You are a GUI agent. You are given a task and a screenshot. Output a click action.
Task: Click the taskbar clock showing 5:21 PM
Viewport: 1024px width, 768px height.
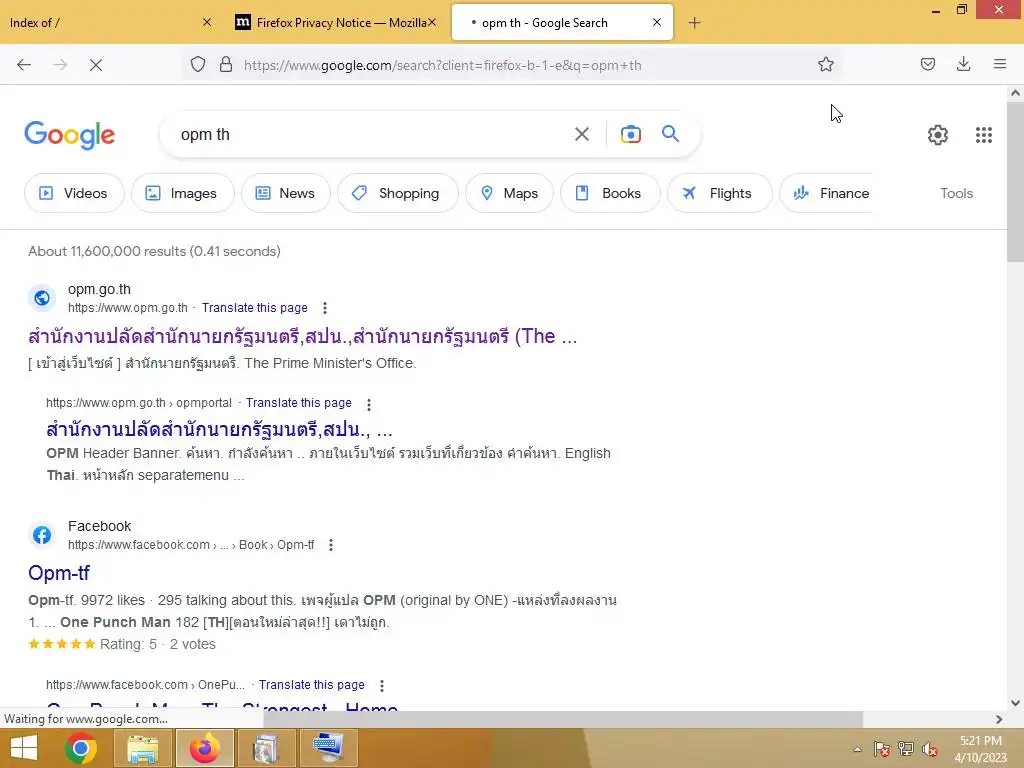click(980, 749)
